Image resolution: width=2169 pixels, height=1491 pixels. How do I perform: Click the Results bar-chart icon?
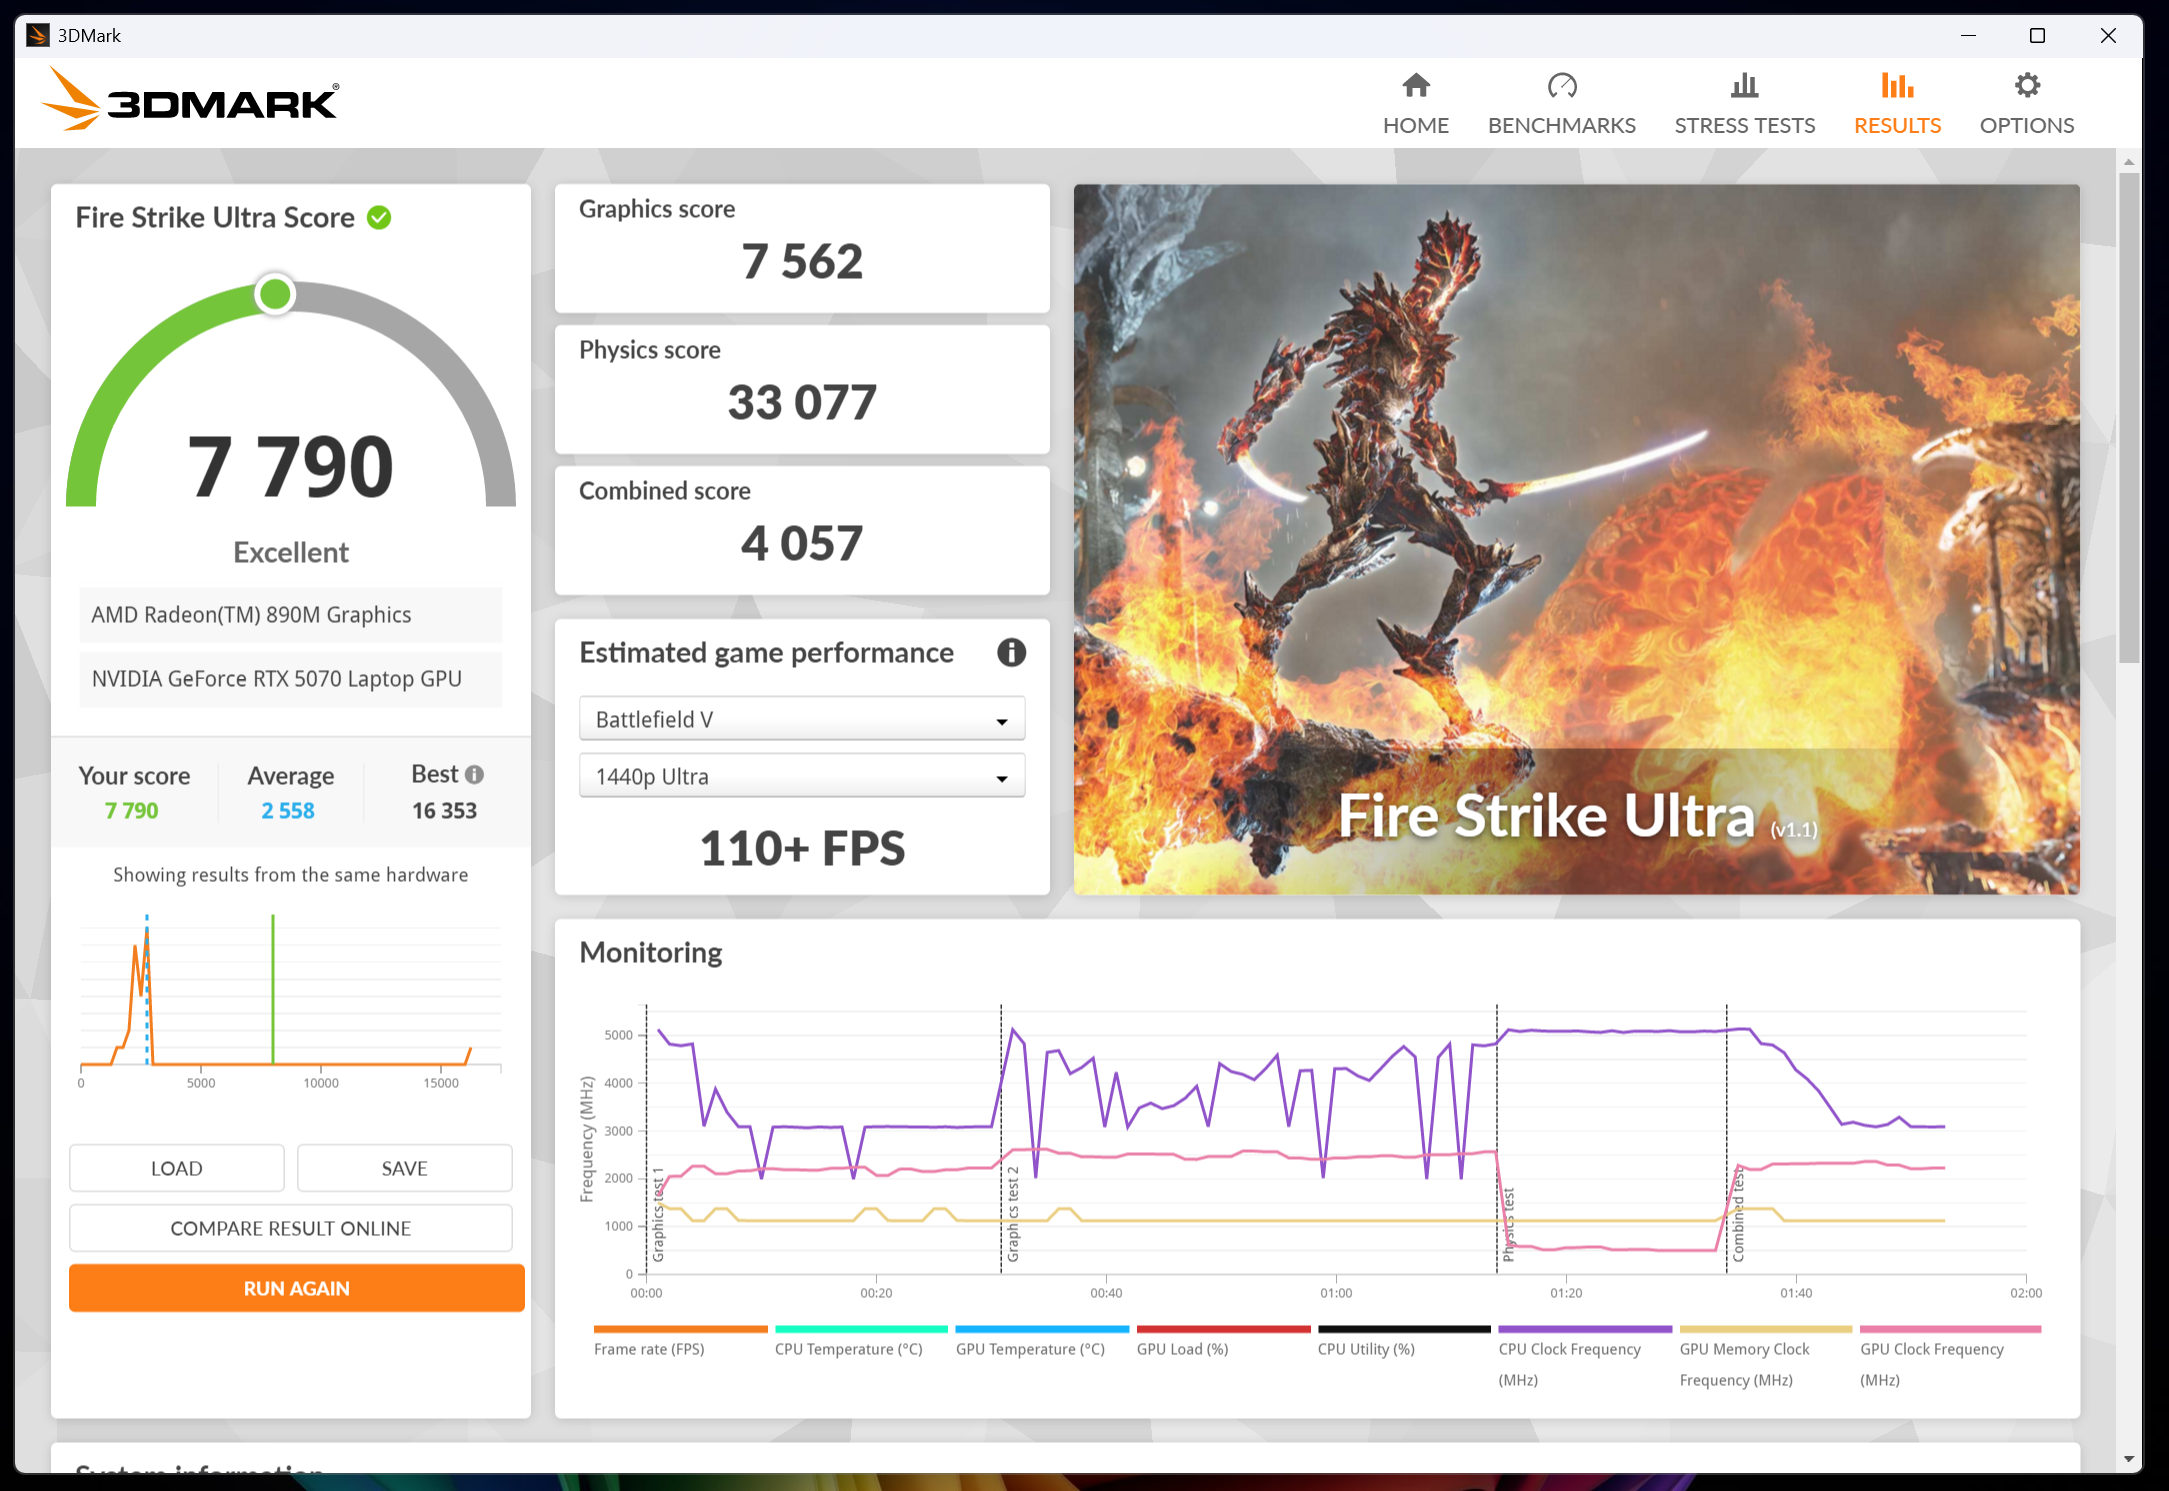pyautogui.click(x=1897, y=86)
